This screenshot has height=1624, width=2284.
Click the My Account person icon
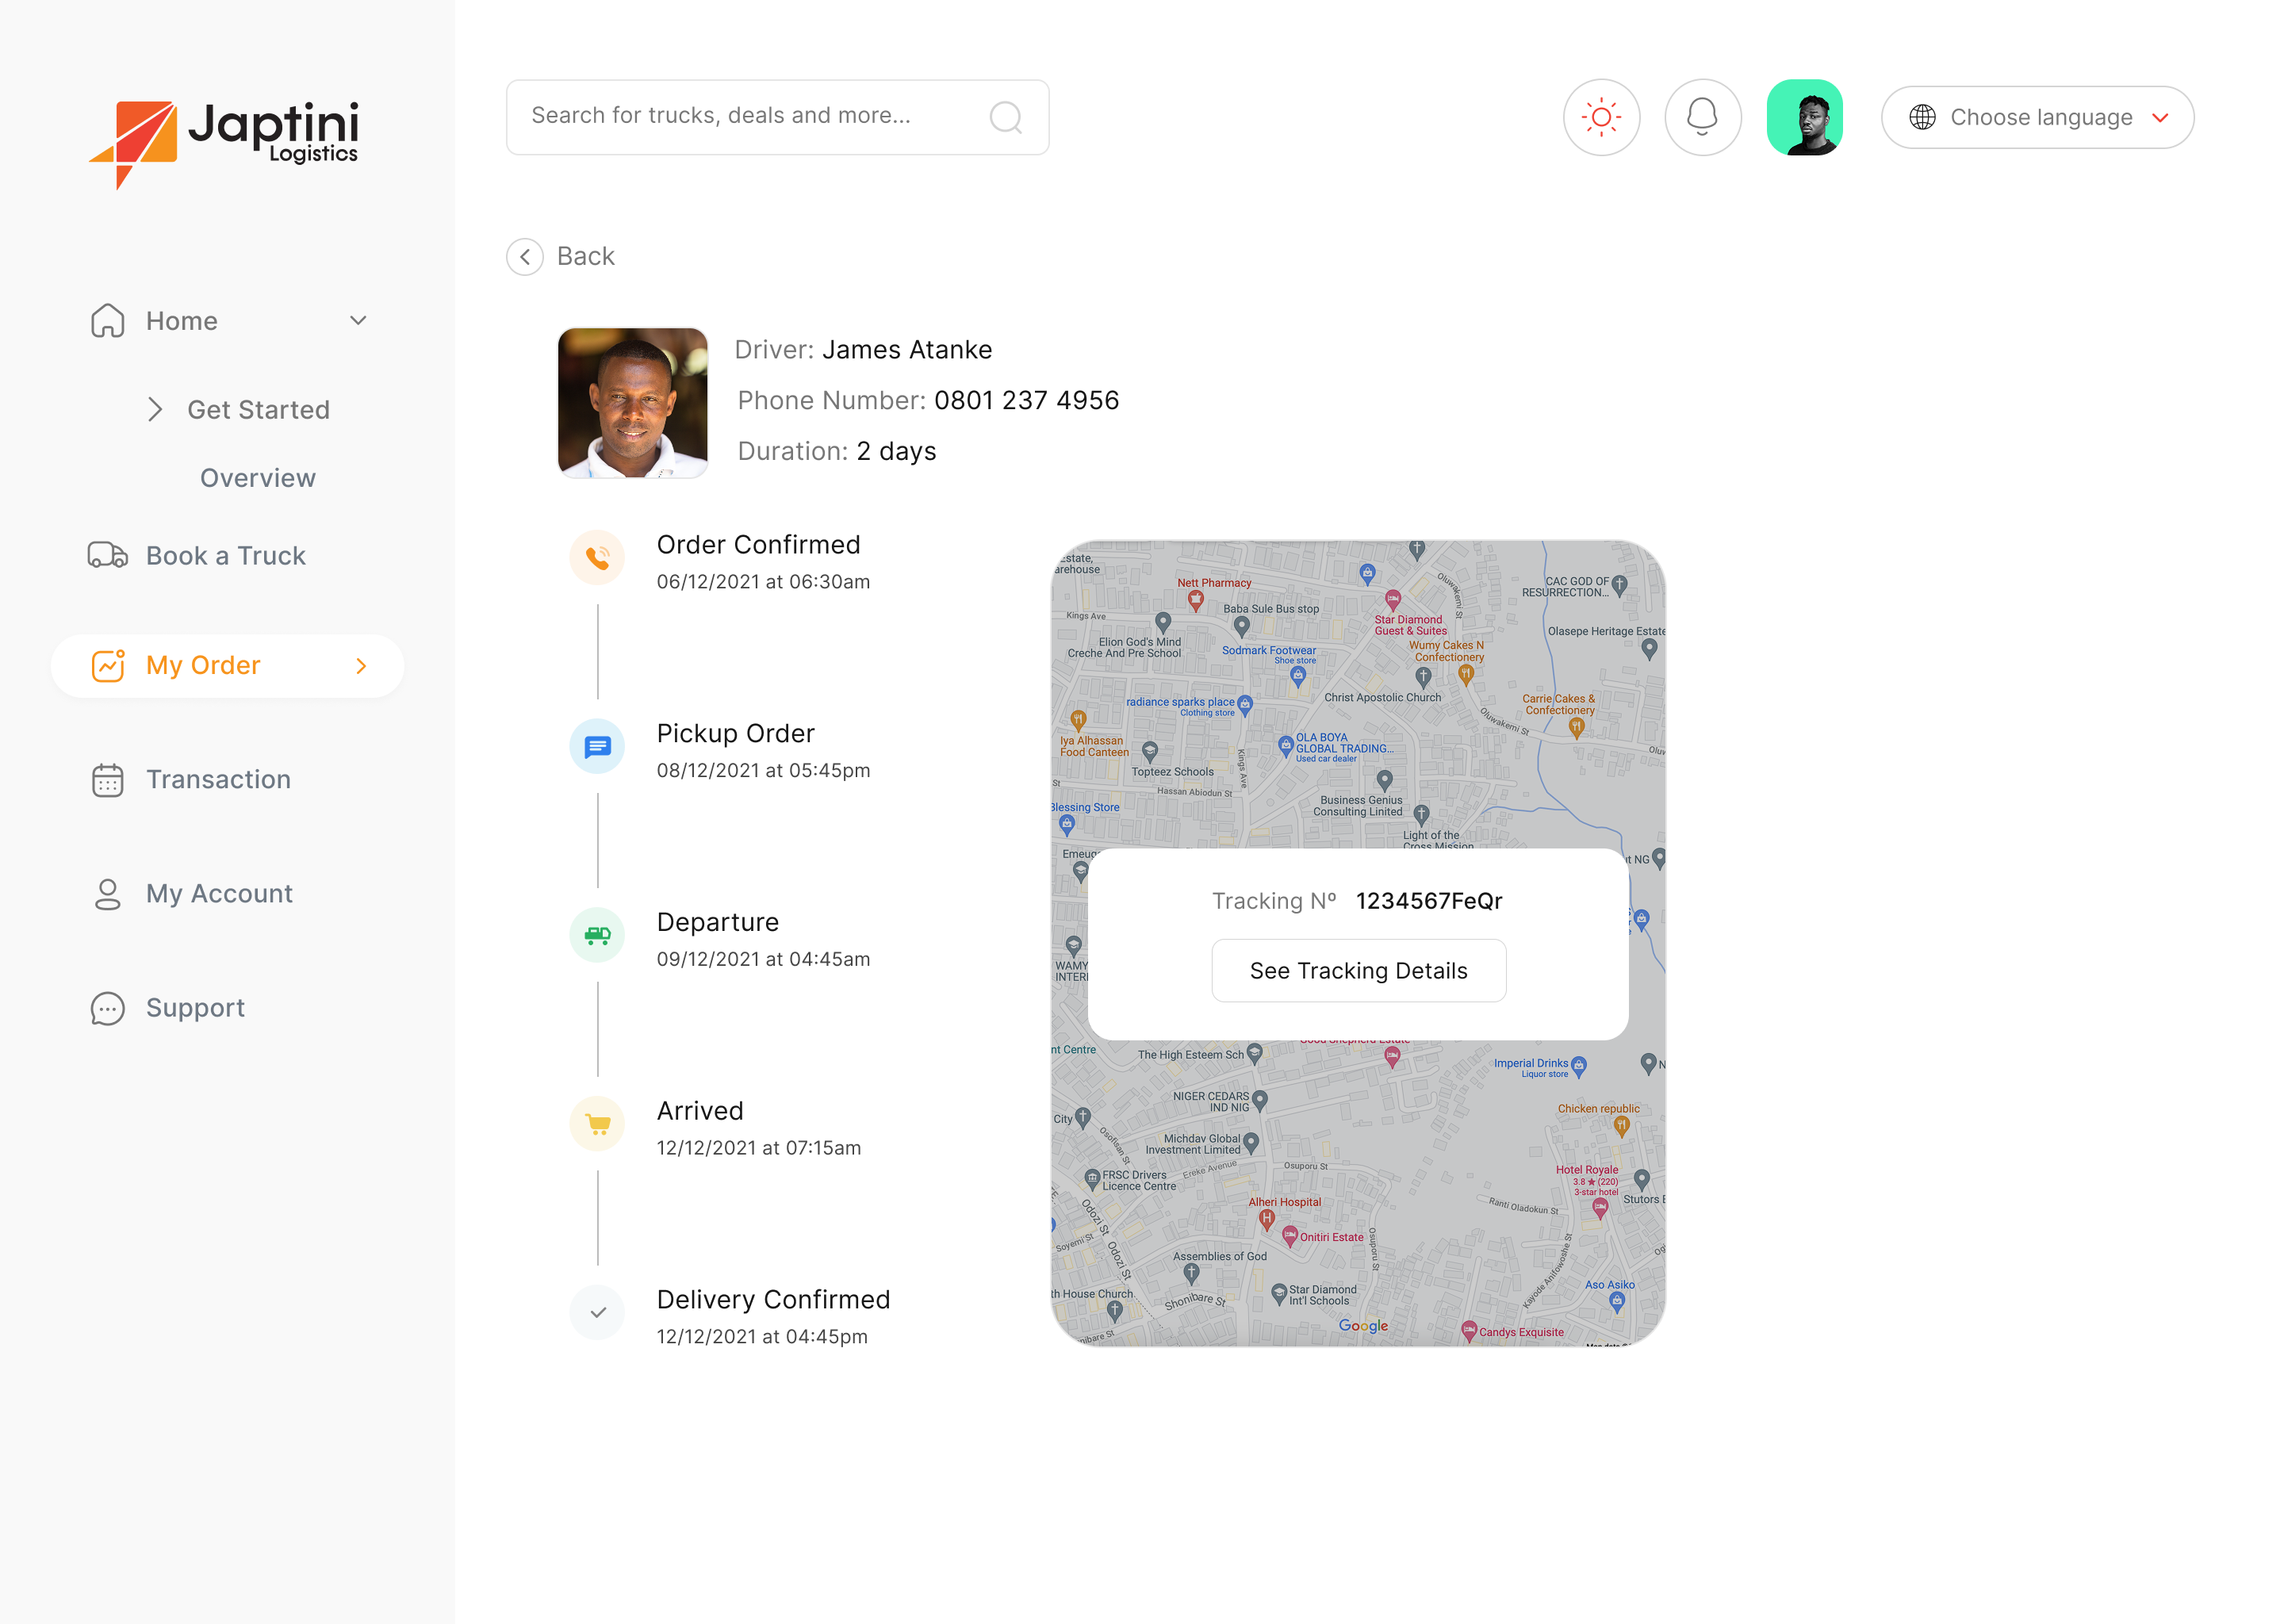[107, 893]
